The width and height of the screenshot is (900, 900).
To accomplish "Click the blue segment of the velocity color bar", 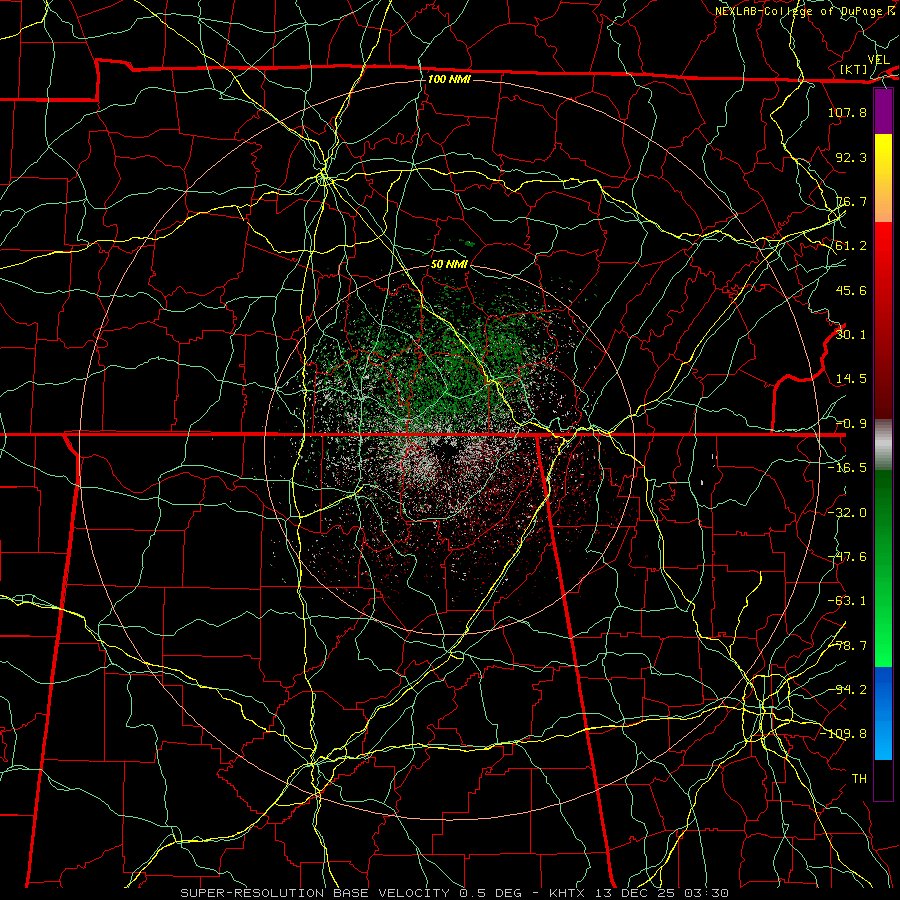I will click(883, 713).
